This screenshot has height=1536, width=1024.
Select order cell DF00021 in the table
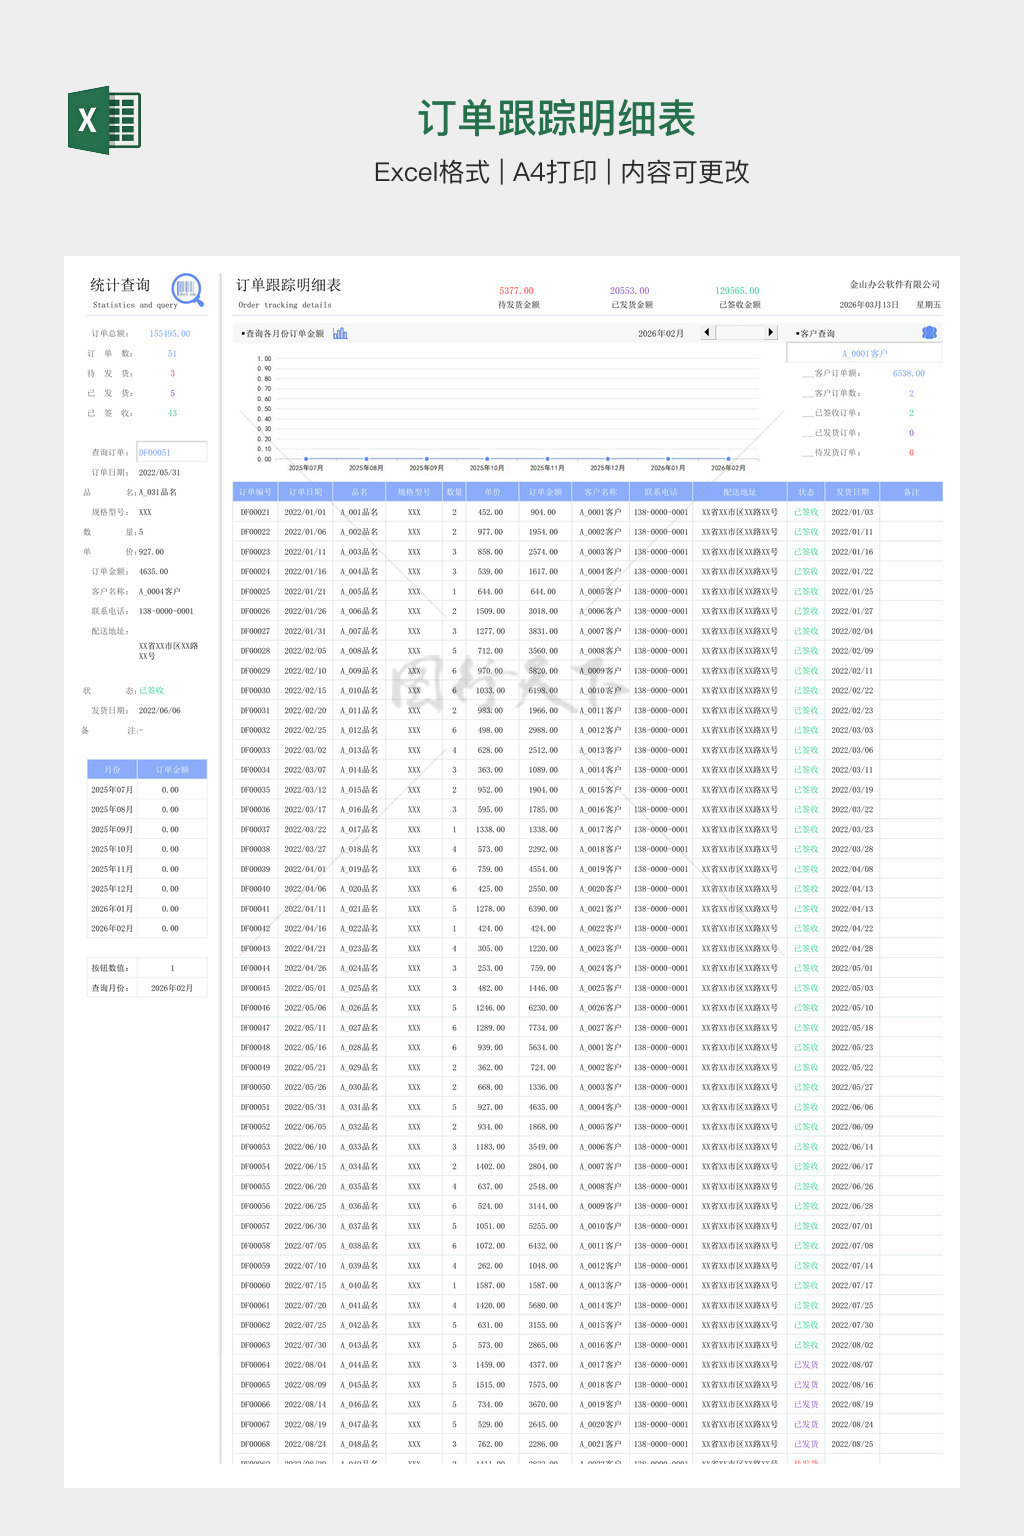click(255, 512)
